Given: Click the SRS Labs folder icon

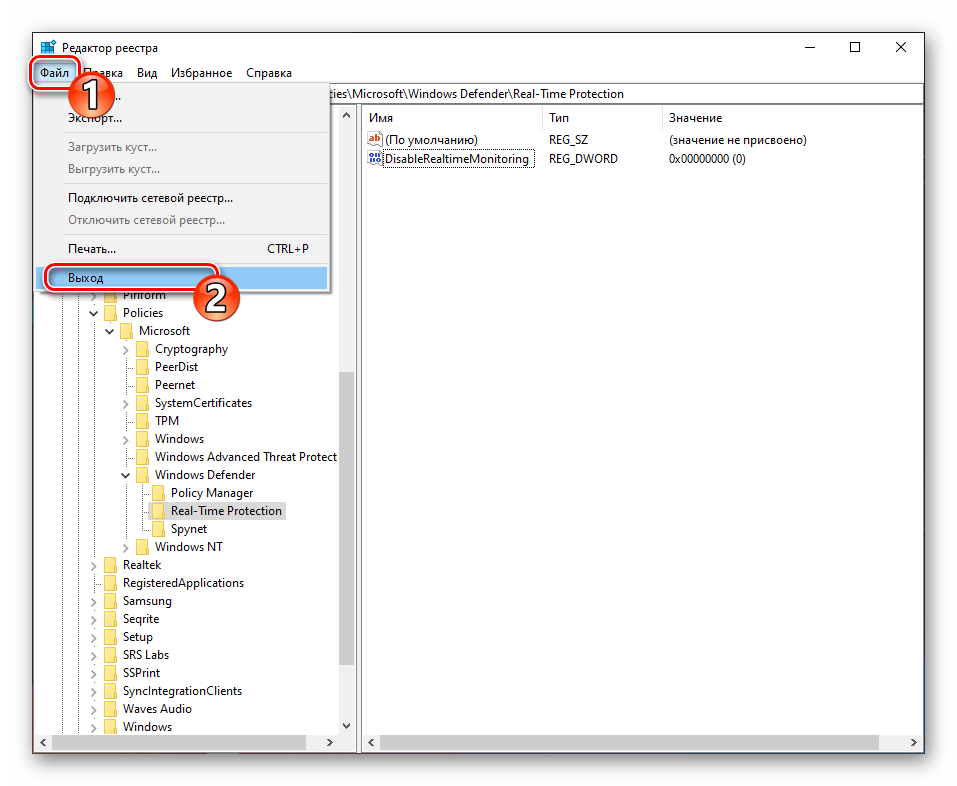Looking at the screenshot, I should (x=110, y=655).
